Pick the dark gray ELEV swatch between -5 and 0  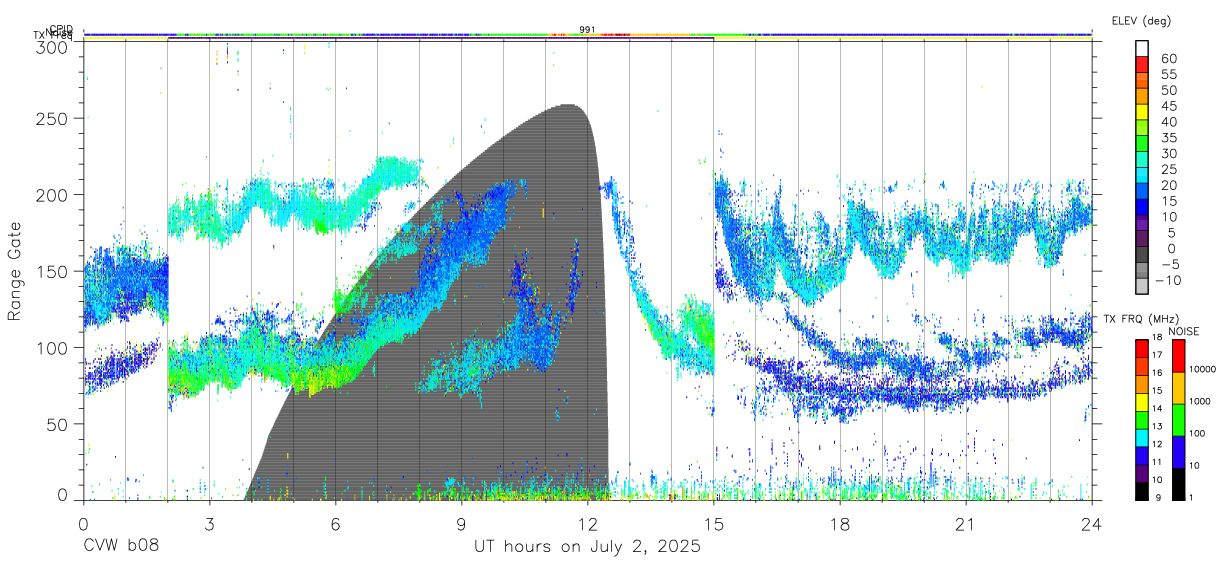click(1143, 255)
